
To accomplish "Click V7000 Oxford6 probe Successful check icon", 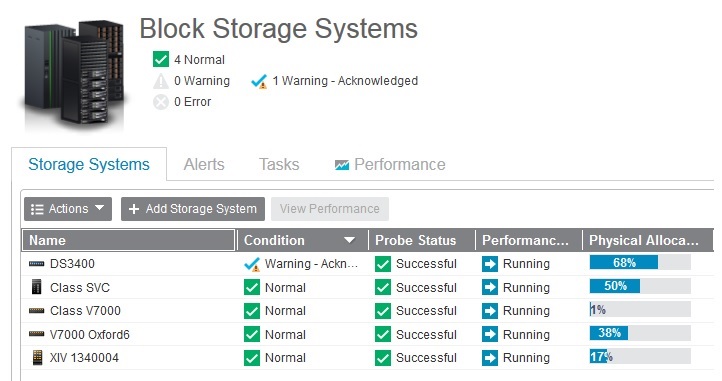I will [x=383, y=334].
